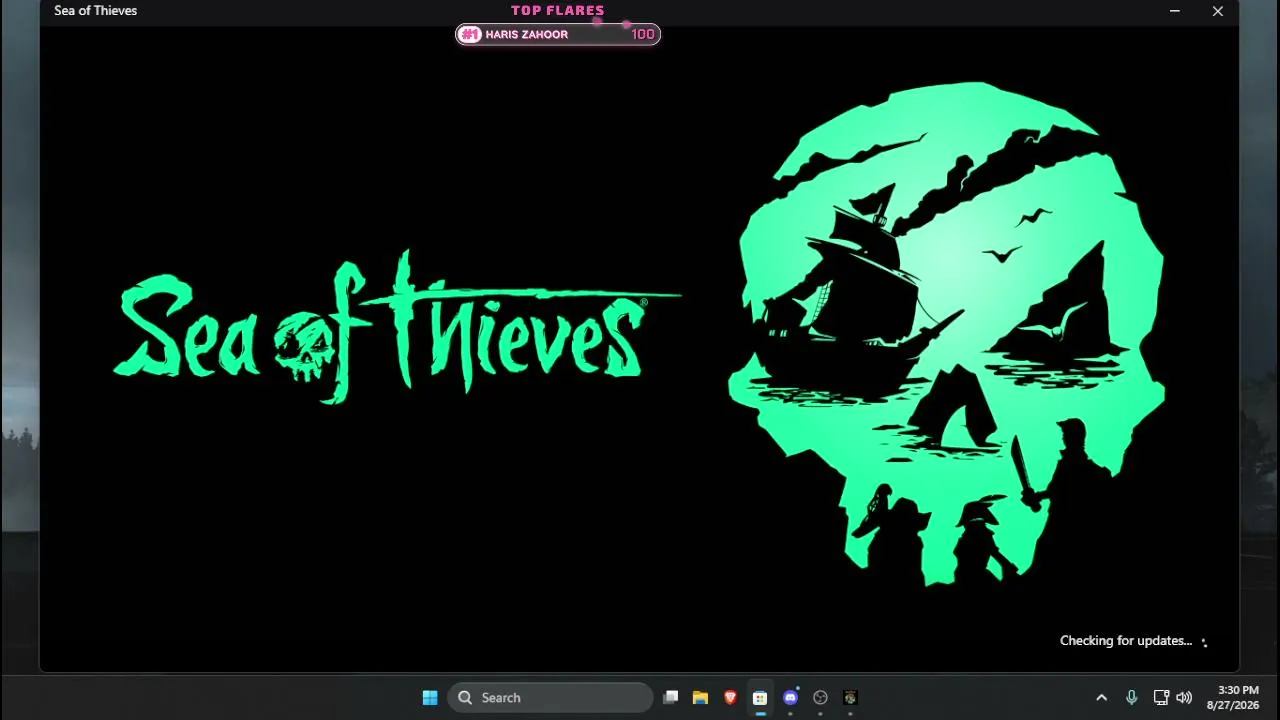Click the "Sea of Thieves" window title
1280x720 pixels.
(96, 11)
